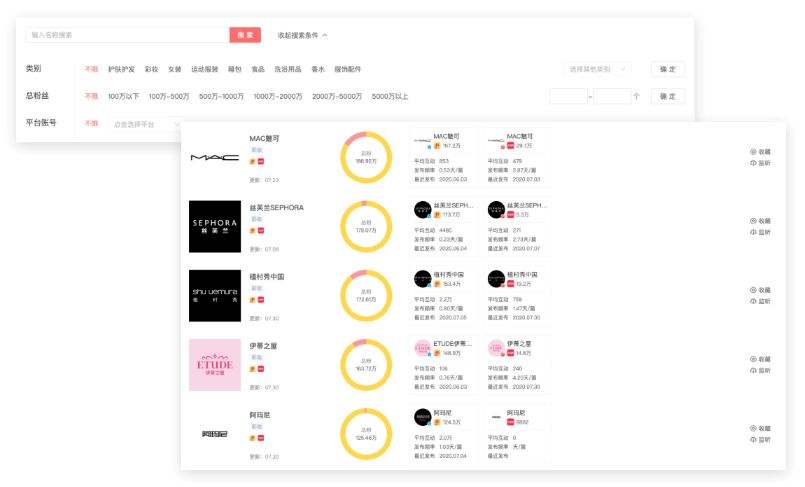Click 确定 button in the 总粉丝 row
The image size is (805, 487).
point(667,96)
